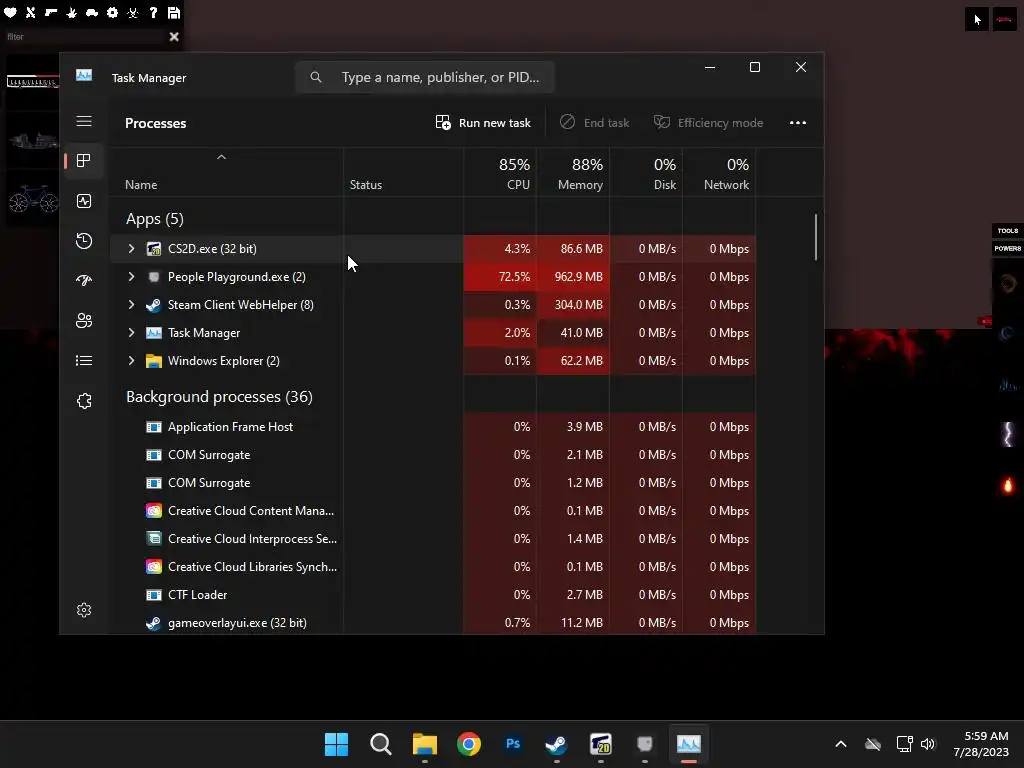This screenshot has width=1024, height=768.
Task: Open the clock and date flyout
Action: (x=982, y=744)
